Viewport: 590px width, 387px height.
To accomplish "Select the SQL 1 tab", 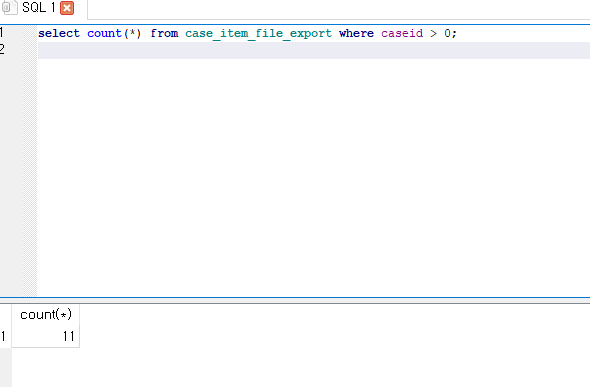I will [x=38, y=8].
